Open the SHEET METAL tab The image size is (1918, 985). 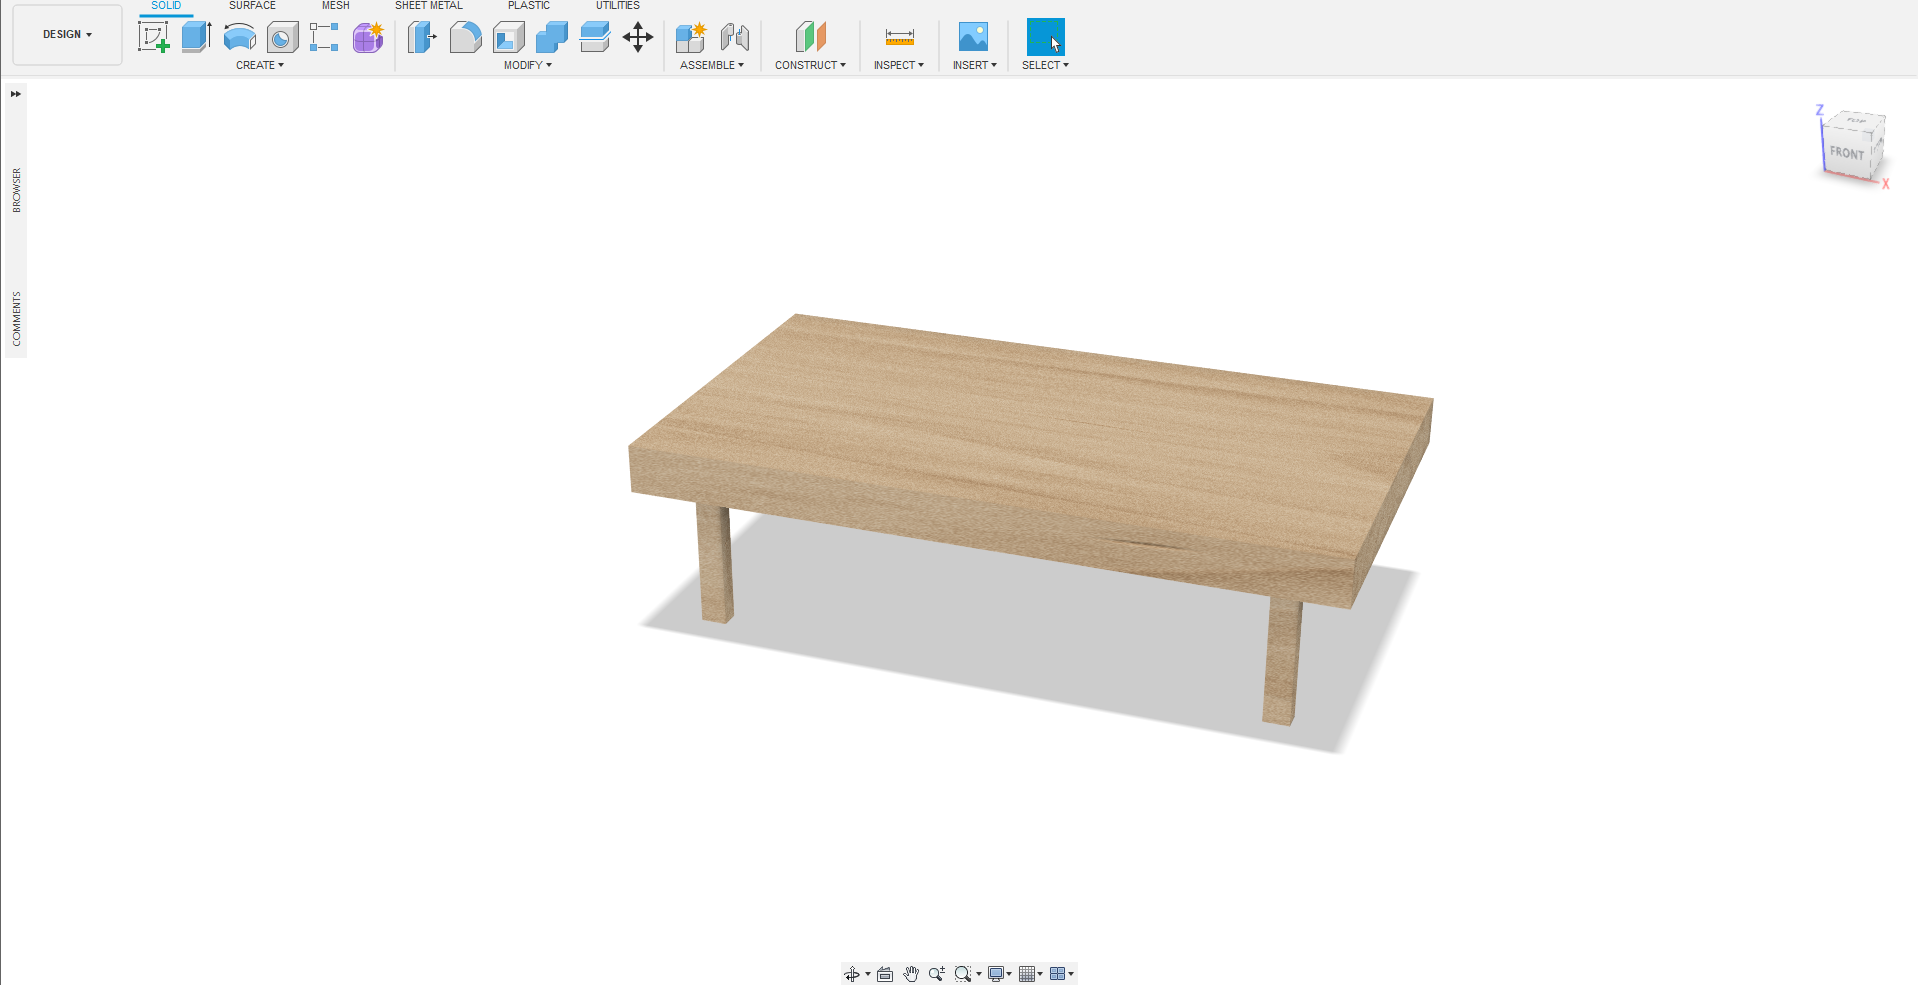pyautogui.click(x=428, y=6)
